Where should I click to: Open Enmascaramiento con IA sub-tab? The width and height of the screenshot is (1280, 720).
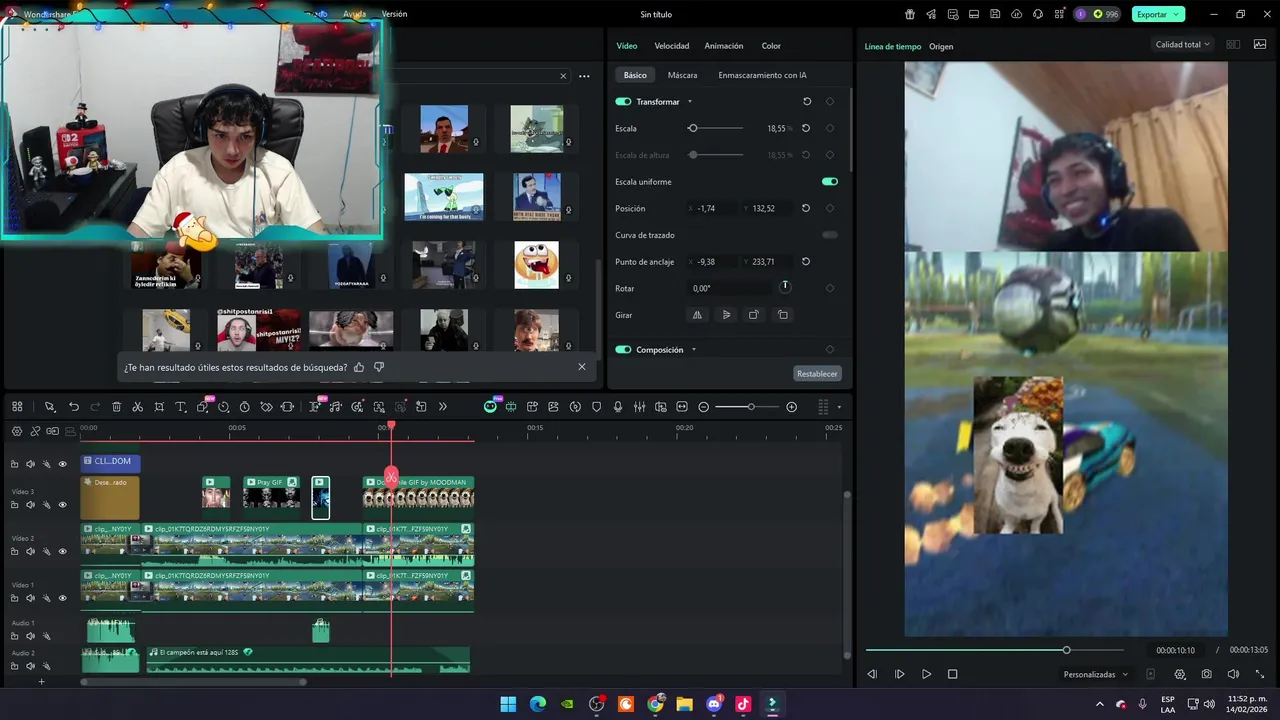coord(762,75)
